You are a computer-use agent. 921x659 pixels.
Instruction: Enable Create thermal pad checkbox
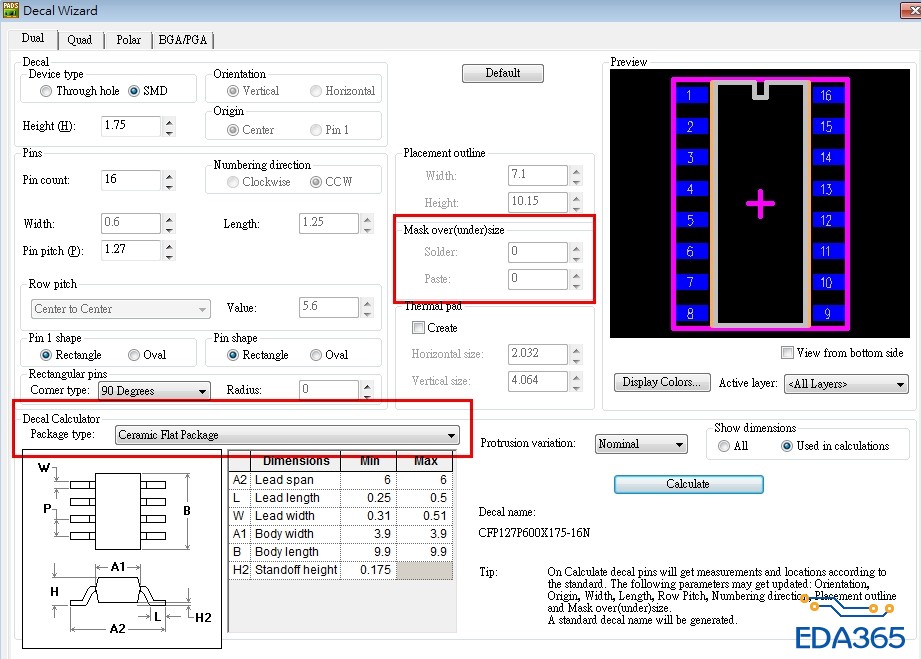click(x=418, y=328)
